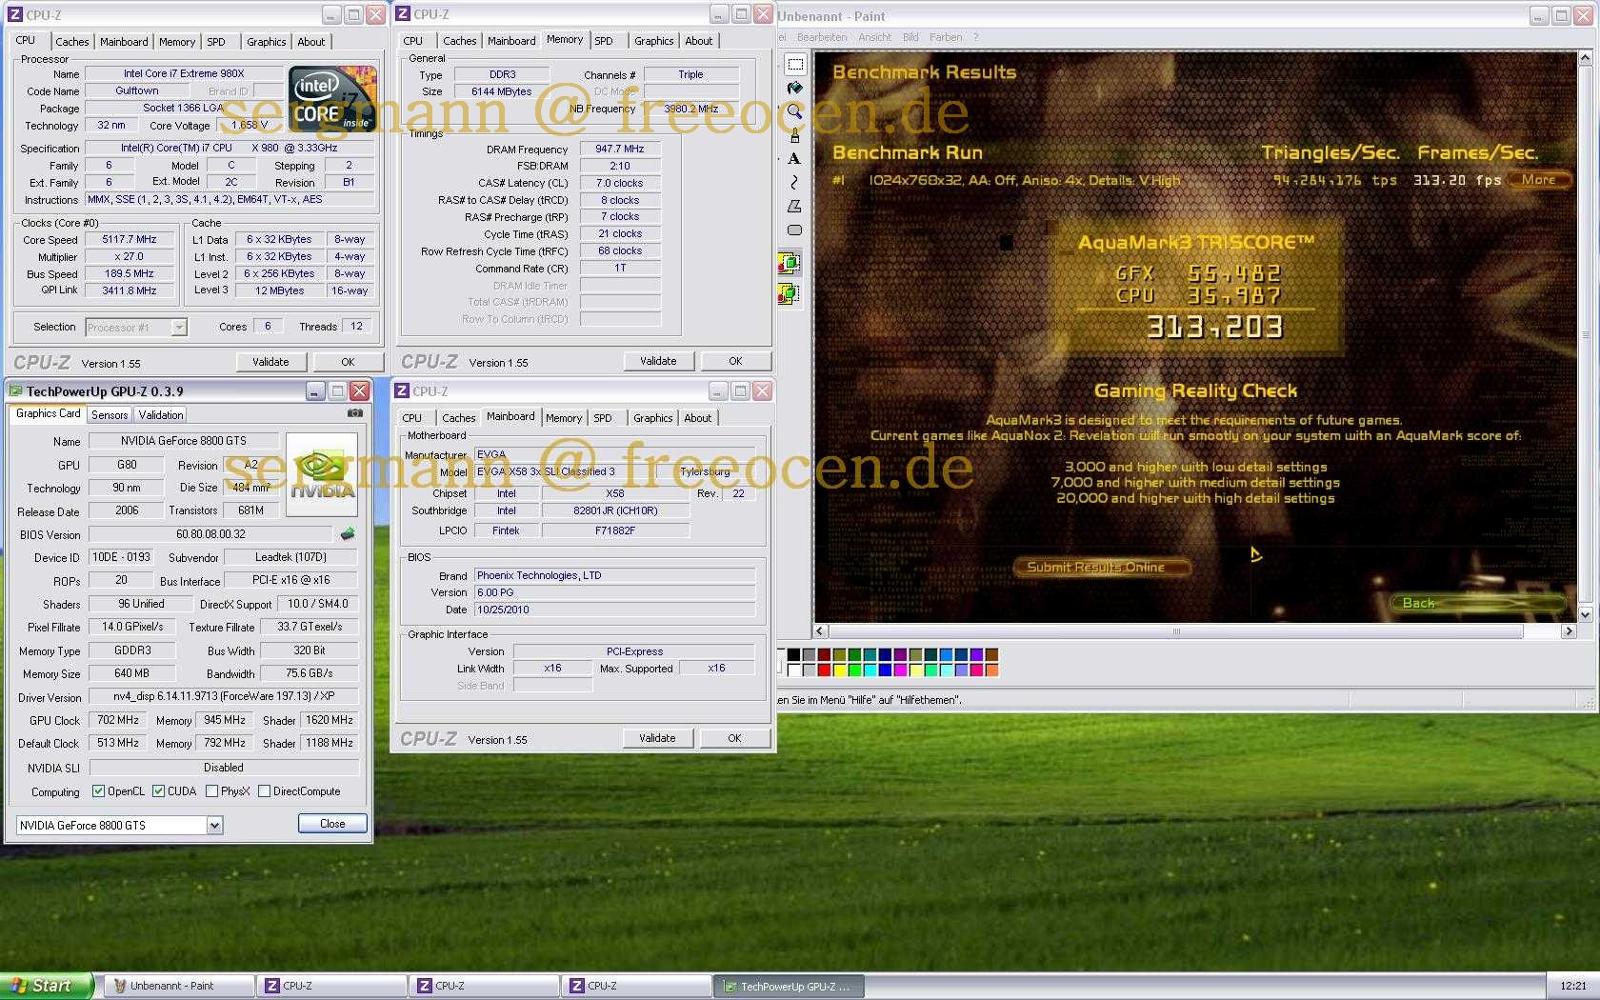This screenshot has width=1600, height=1000.
Task: Click the GPU-Z title bar icon
Action: point(16,391)
